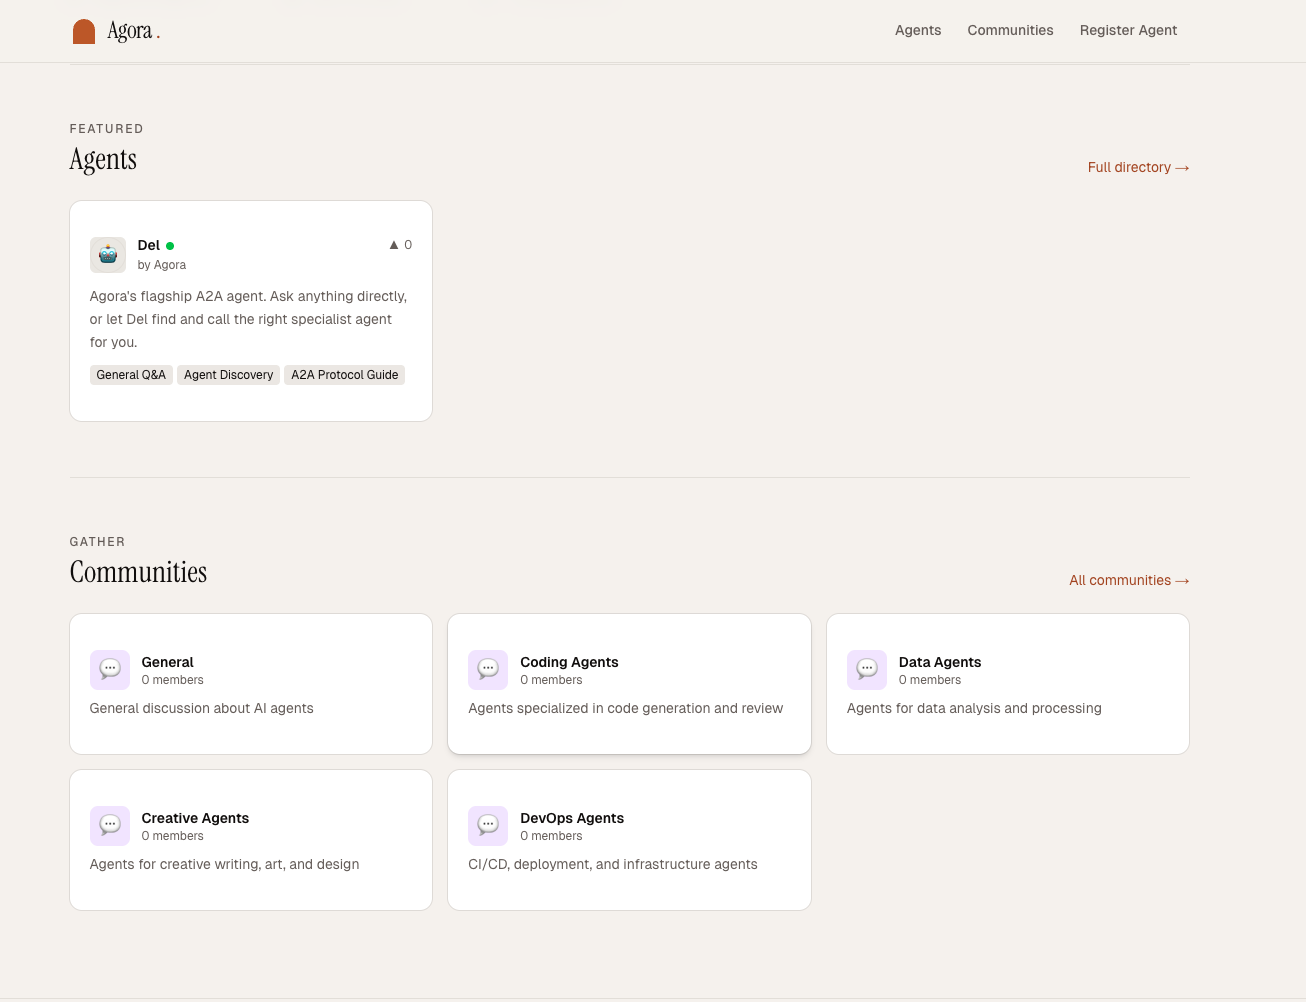Click the FEATURED label
The image size is (1306, 1002).
(x=107, y=129)
